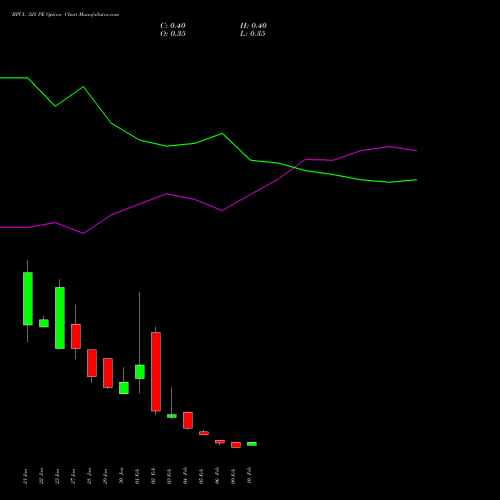Select the small green candle above 22 Jan
This screenshot has width=500, height=500.
tap(44, 323)
